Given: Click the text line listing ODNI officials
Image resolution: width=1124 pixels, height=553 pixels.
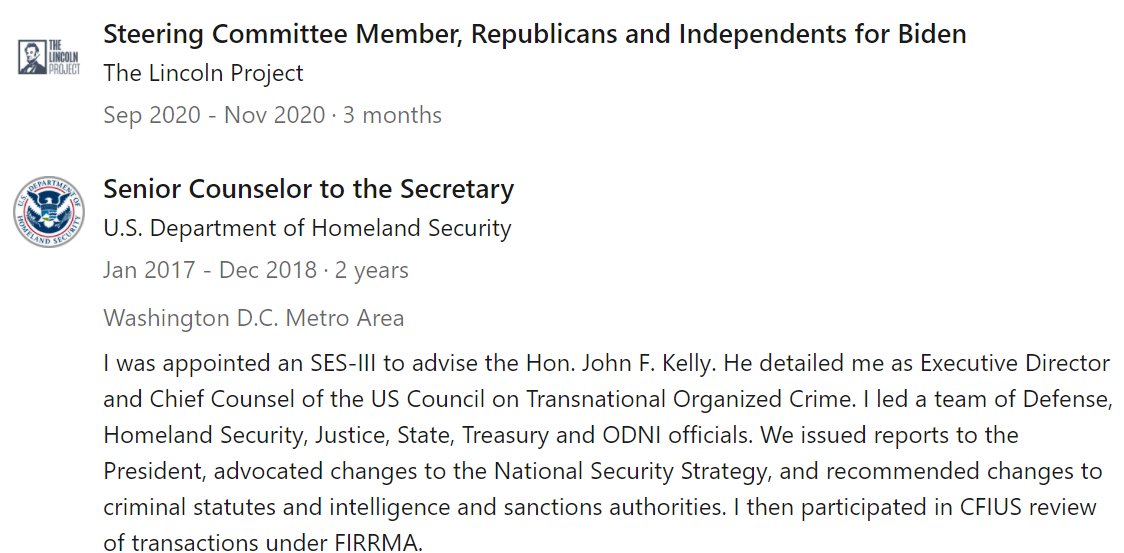Looking at the screenshot, I should 561,435.
